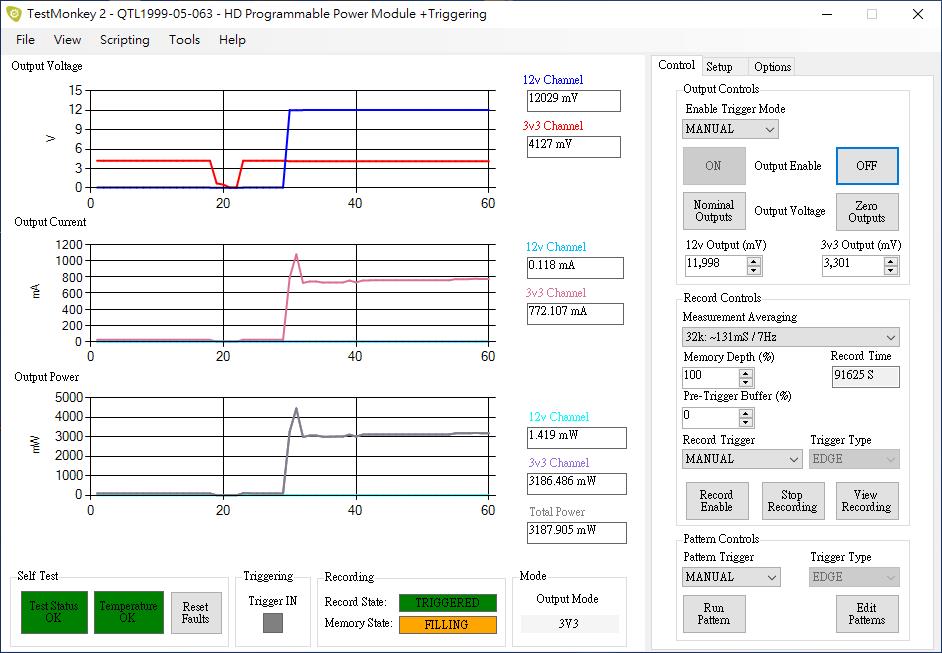The width and height of the screenshot is (942, 653).
Task: Click the Record Enable button
Action: coord(717,501)
